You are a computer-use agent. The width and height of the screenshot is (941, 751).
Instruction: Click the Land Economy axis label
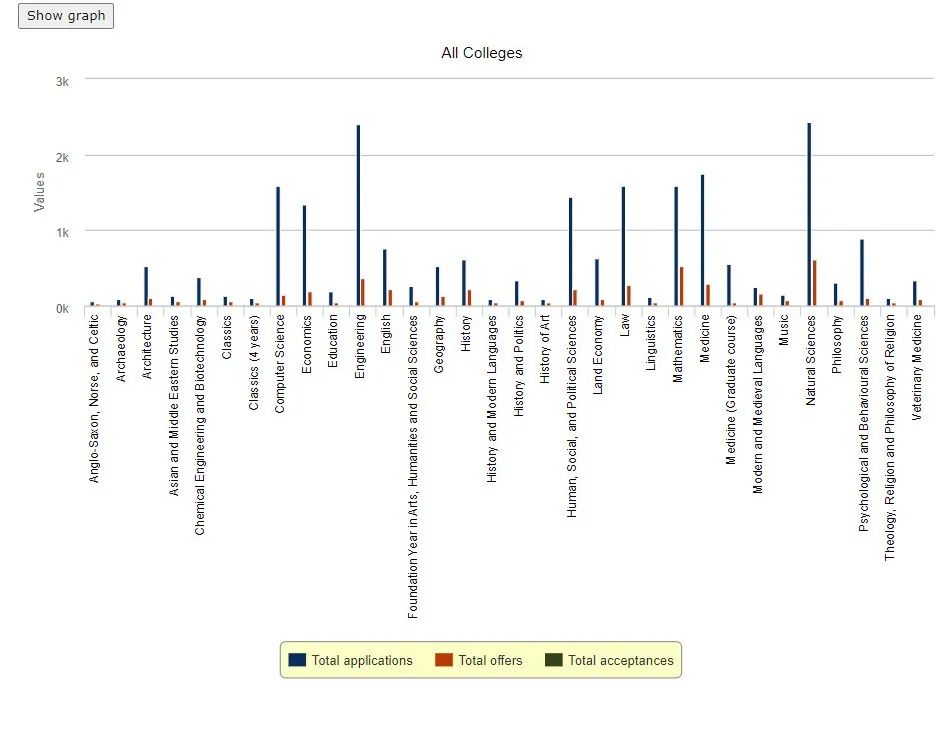[598, 355]
